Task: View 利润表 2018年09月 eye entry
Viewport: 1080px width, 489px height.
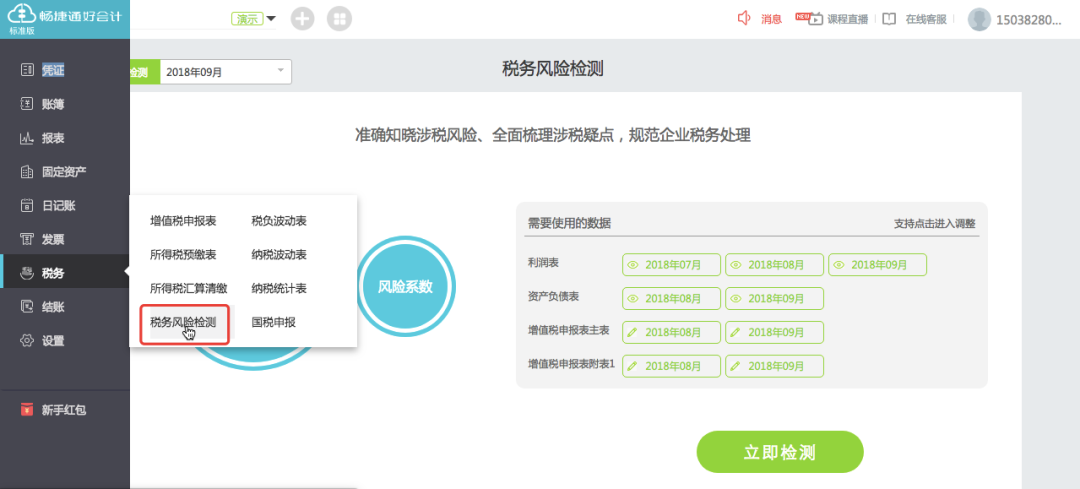Action: (877, 265)
